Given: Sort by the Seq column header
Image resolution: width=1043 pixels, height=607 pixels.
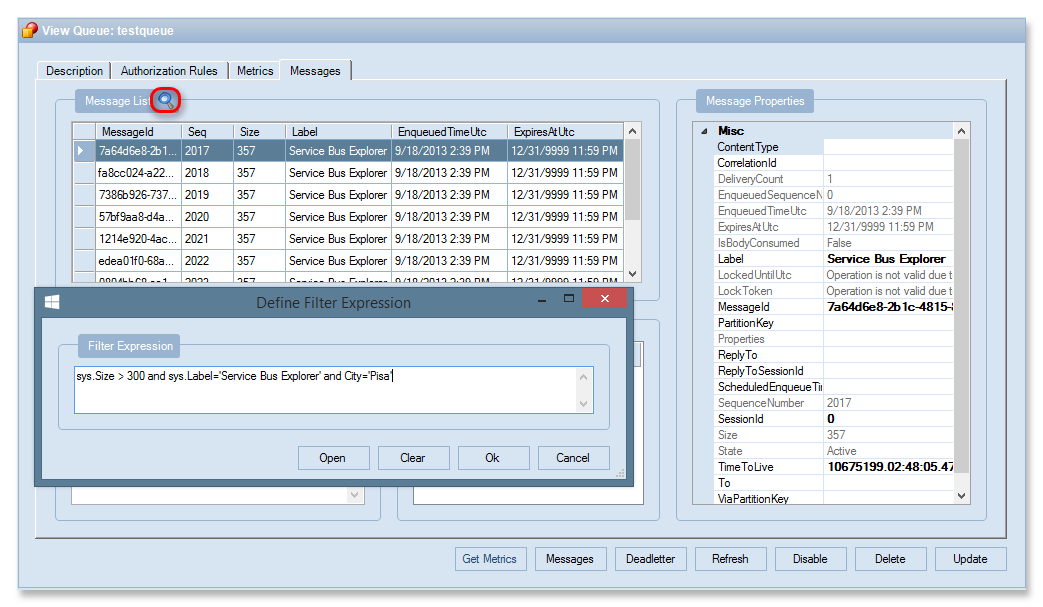Looking at the screenshot, I should coord(208,132).
